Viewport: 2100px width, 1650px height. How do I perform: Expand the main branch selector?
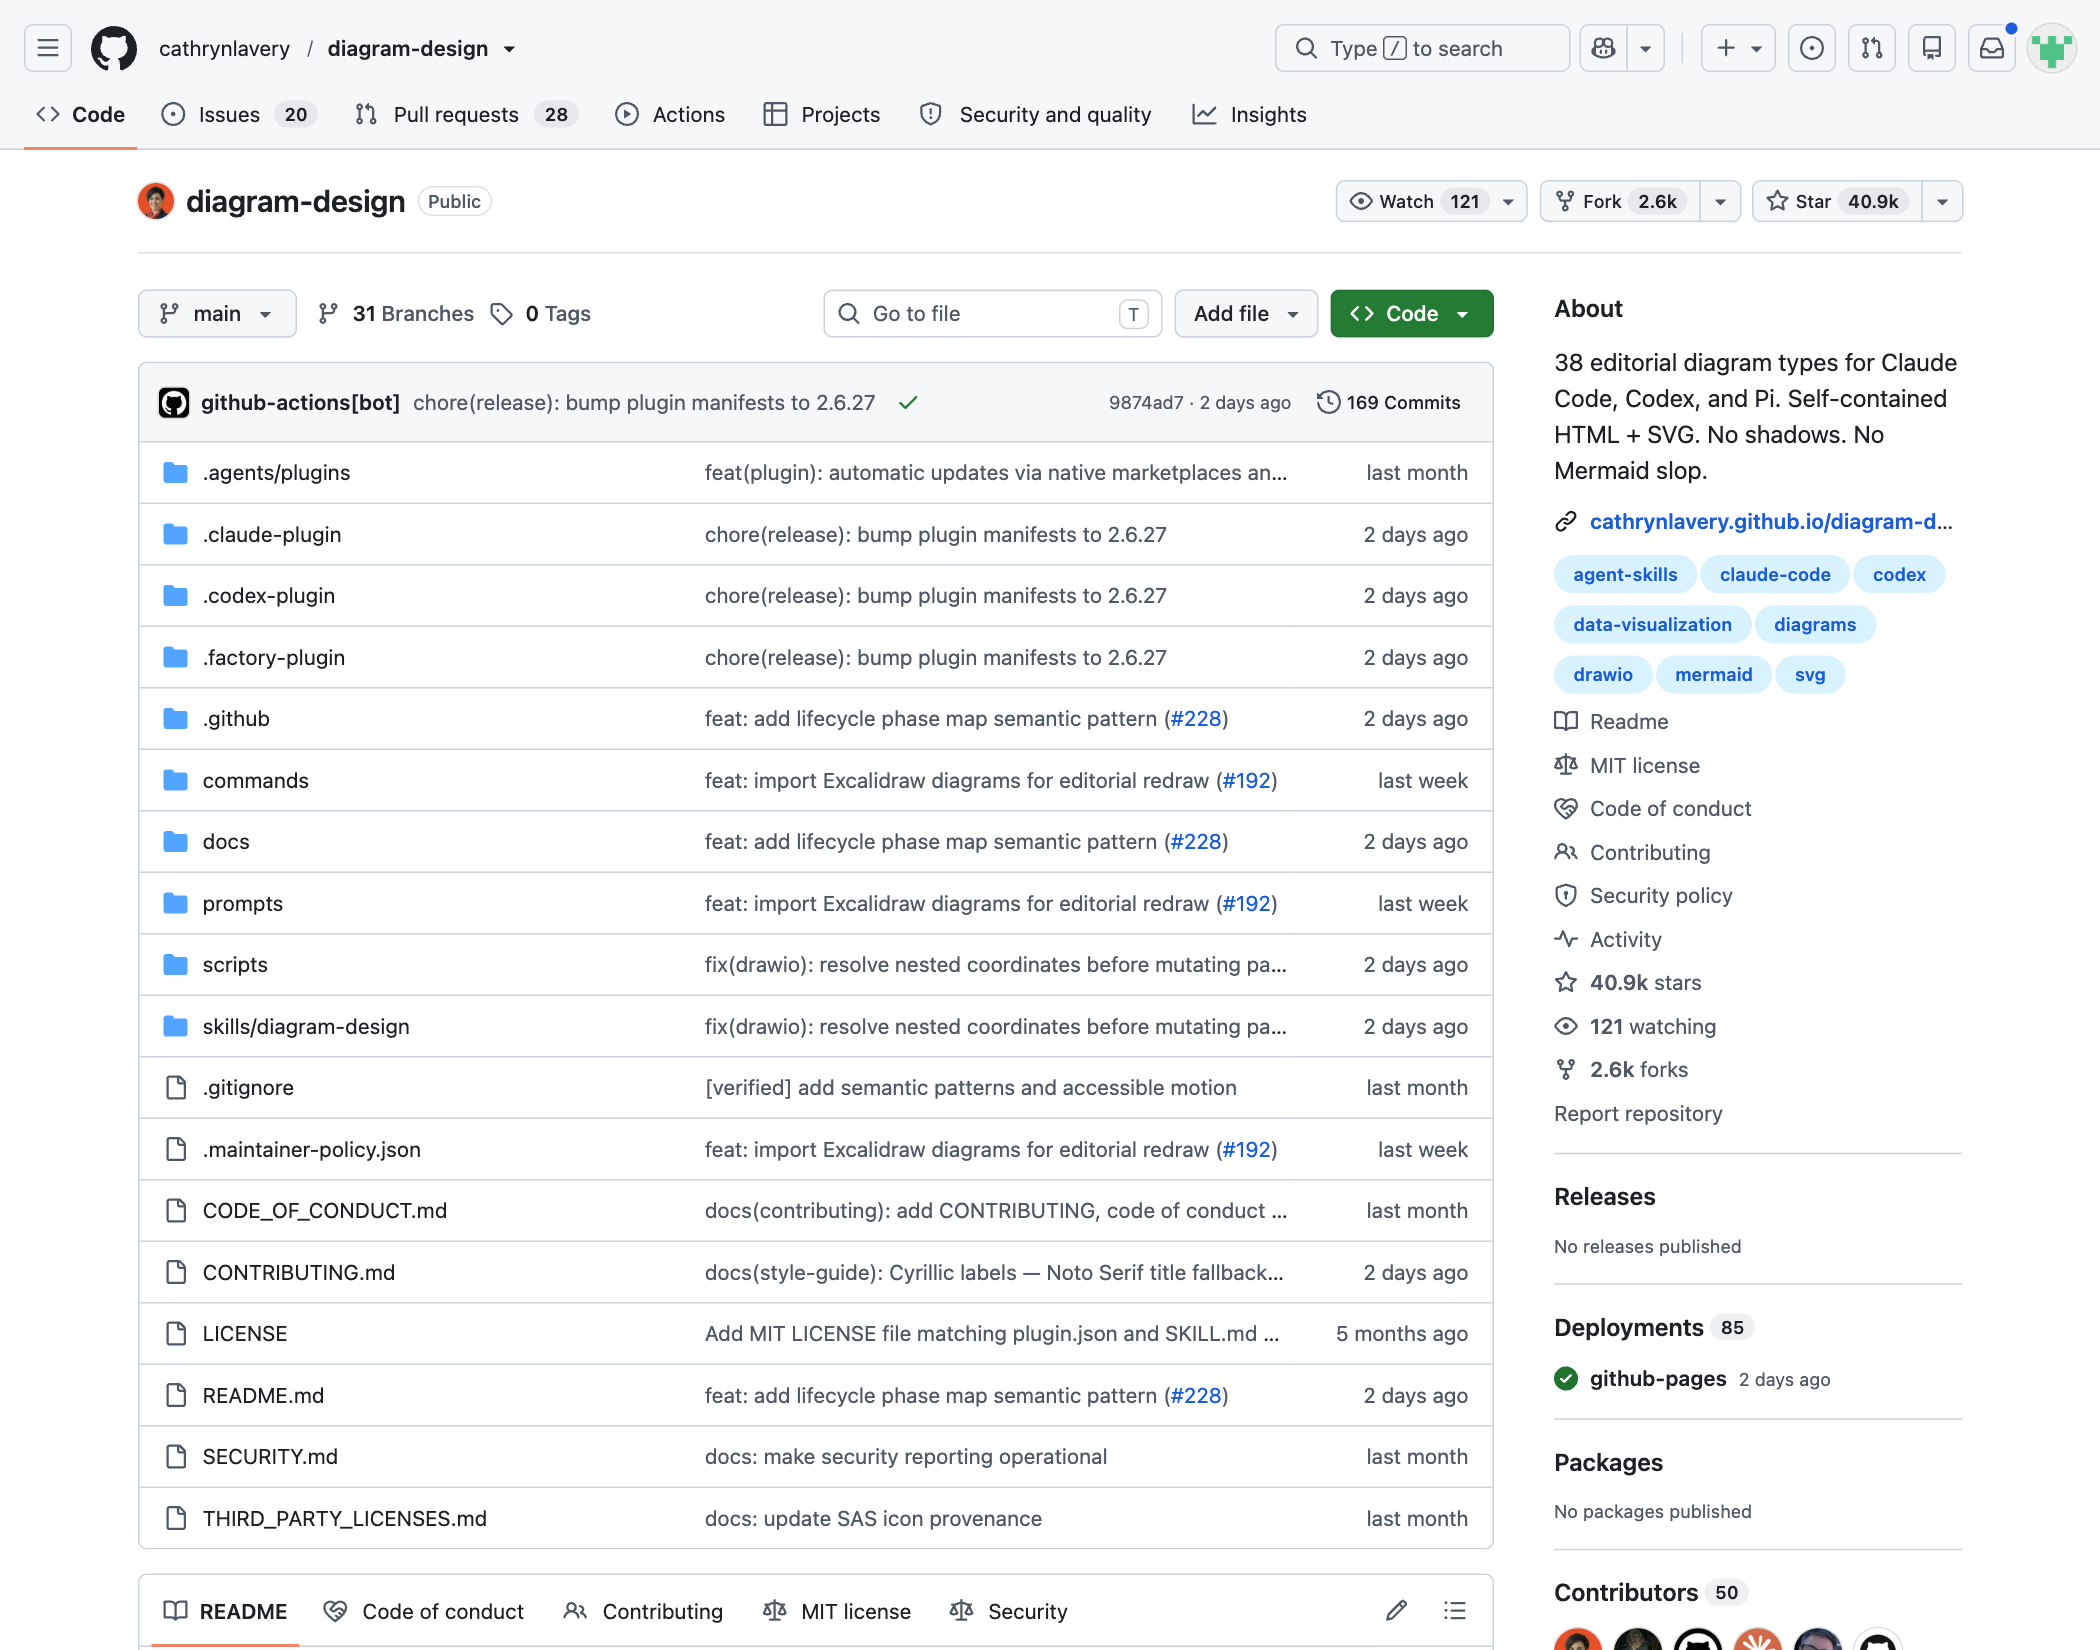tap(216, 313)
